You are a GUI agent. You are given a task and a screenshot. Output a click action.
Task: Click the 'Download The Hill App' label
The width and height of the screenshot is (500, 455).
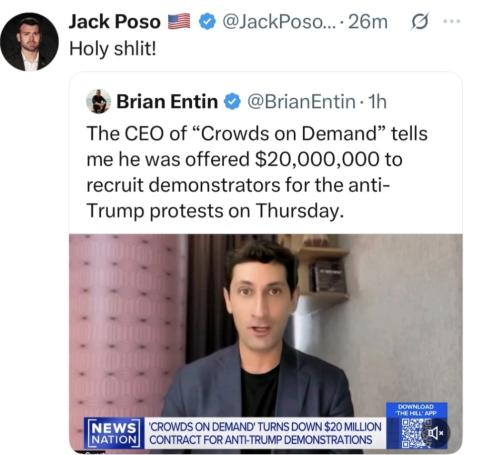[x=416, y=410]
